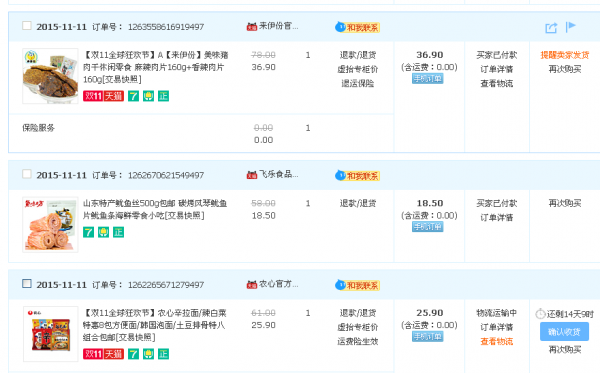Open 和我联系 chat for 农心 order
This screenshot has width=600, height=373.
point(357,285)
